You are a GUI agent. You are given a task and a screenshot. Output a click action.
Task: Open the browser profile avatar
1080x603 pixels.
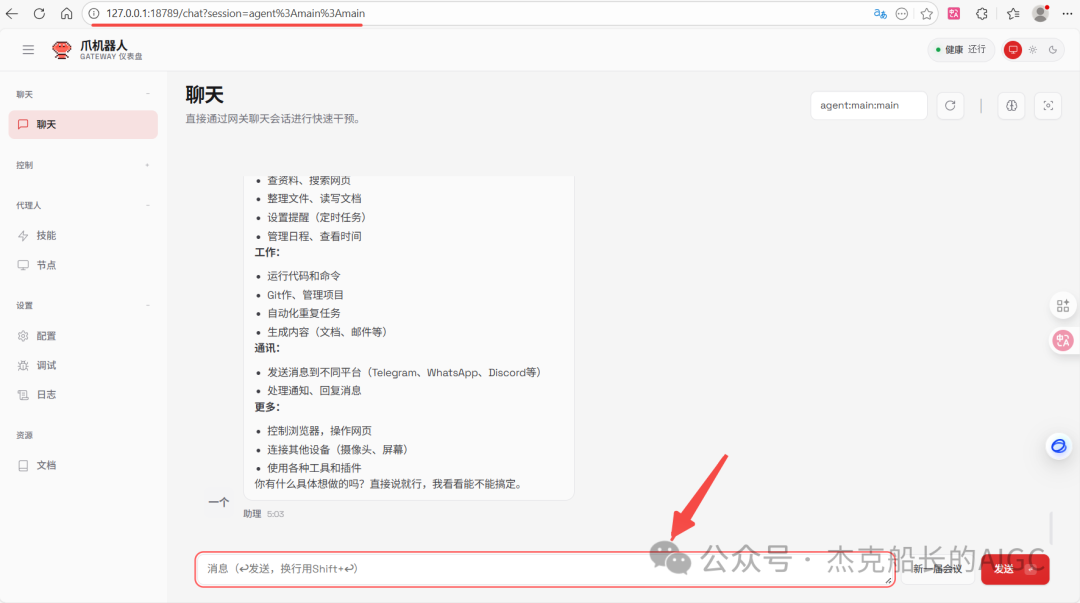click(x=1040, y=13)
